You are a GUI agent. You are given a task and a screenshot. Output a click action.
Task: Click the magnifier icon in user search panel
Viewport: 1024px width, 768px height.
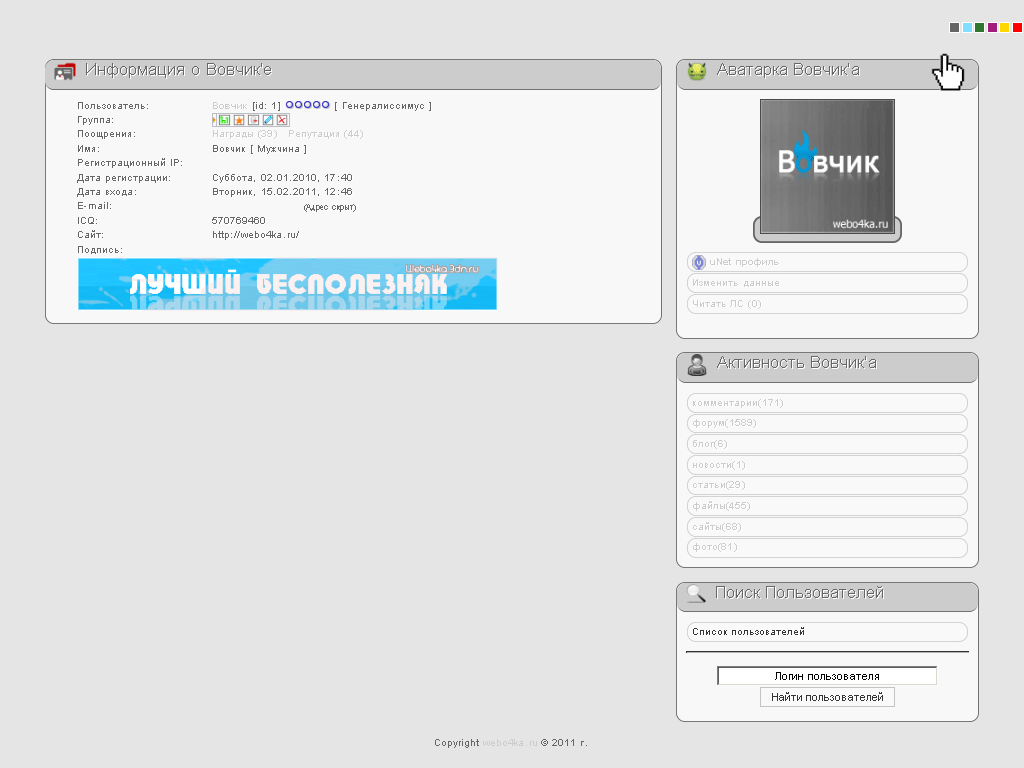(x=697, y=593)
